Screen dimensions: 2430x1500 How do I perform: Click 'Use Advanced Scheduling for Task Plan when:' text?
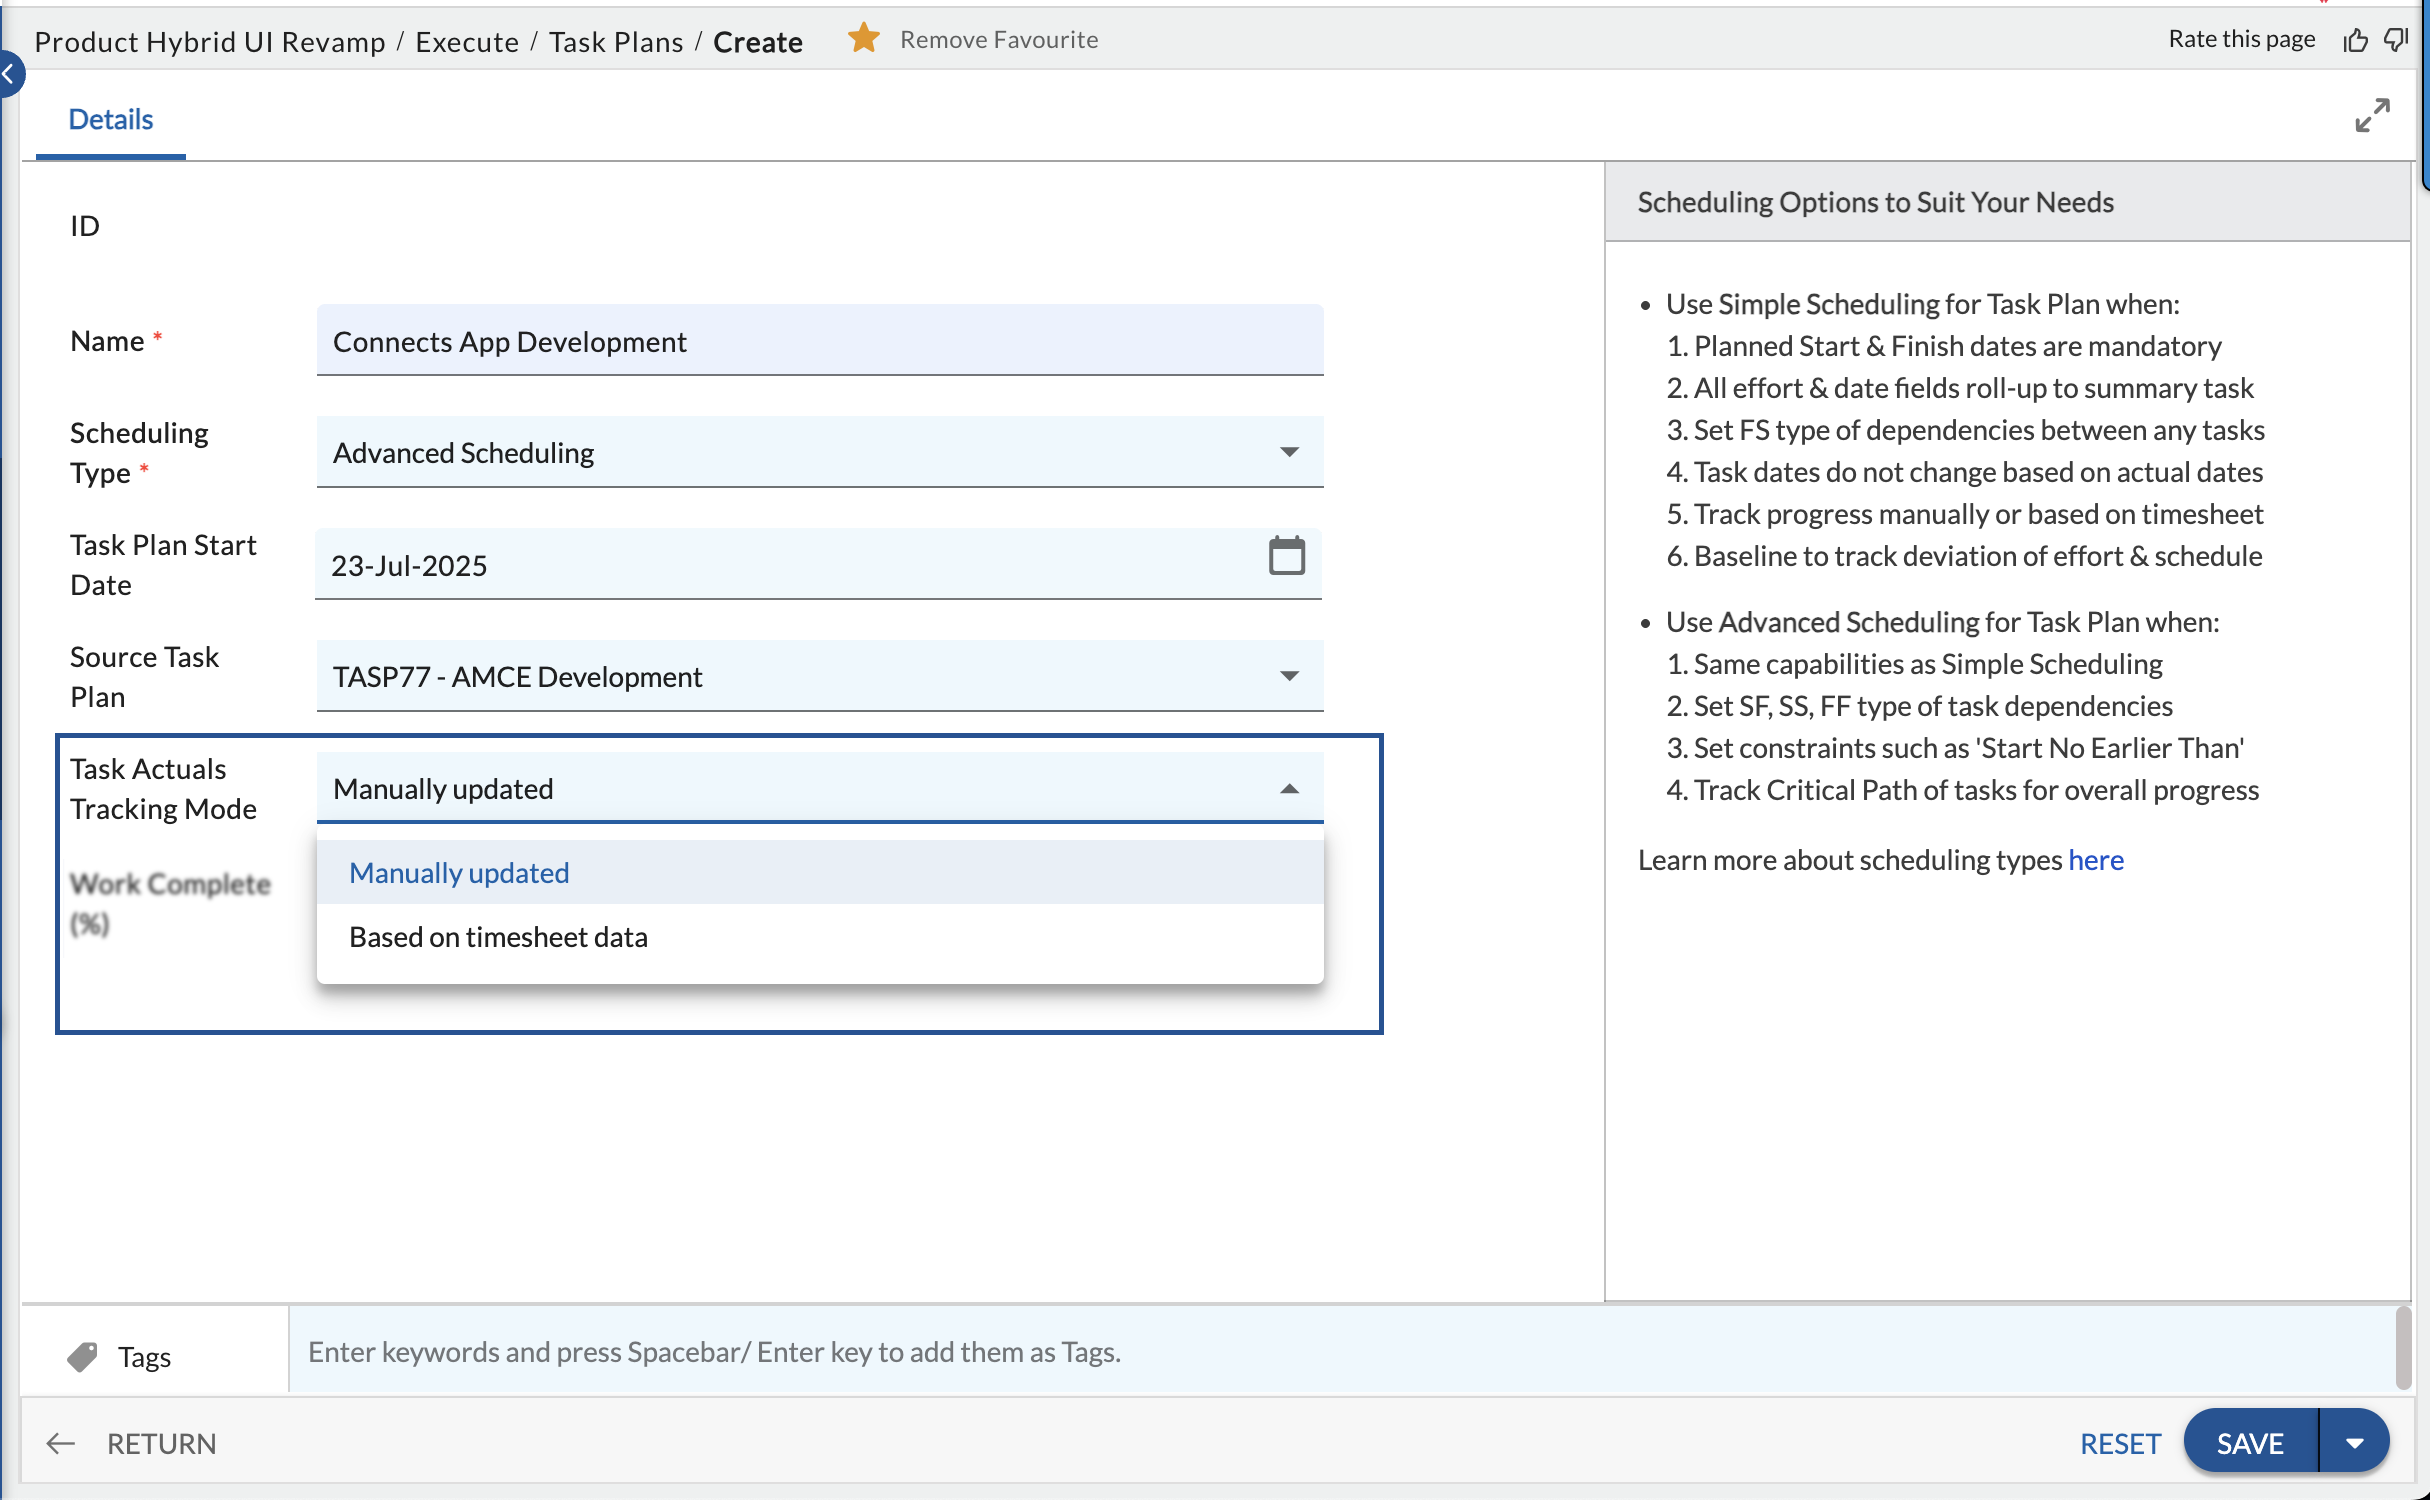1942,621
